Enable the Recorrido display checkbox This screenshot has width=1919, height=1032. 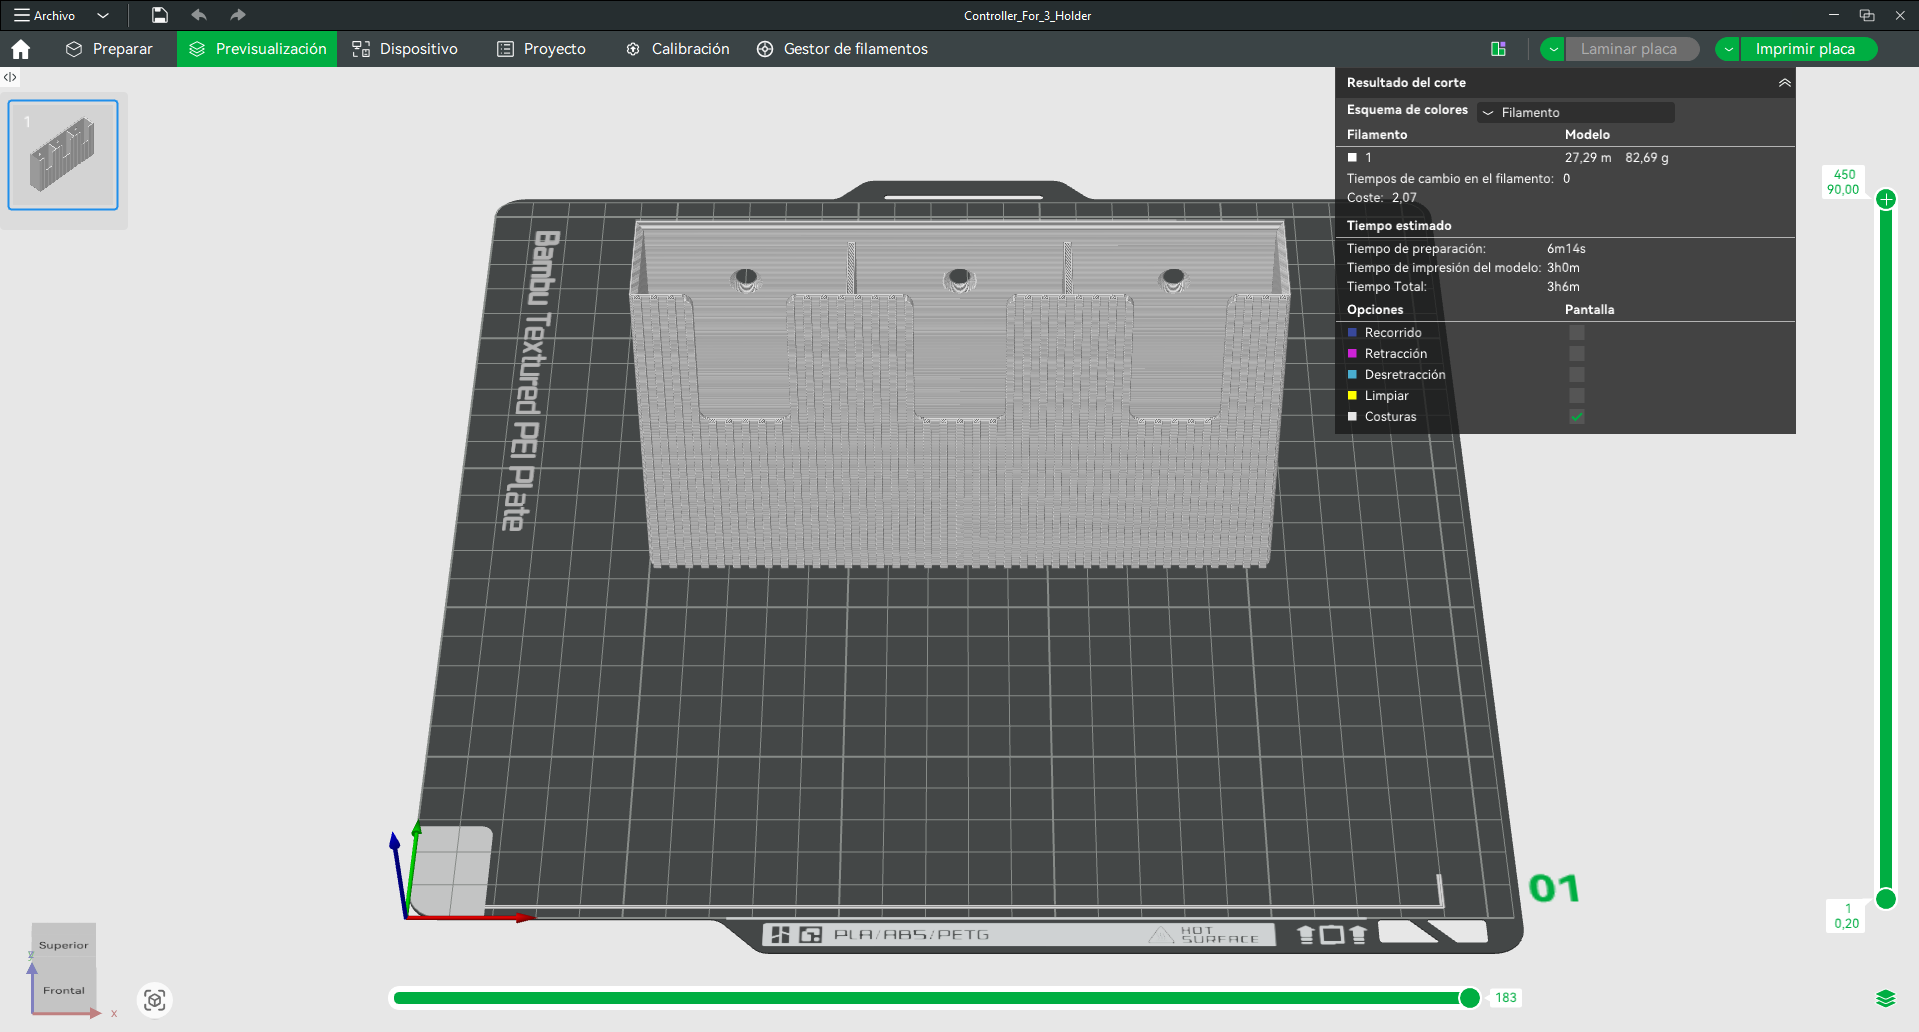(1577, 333)
